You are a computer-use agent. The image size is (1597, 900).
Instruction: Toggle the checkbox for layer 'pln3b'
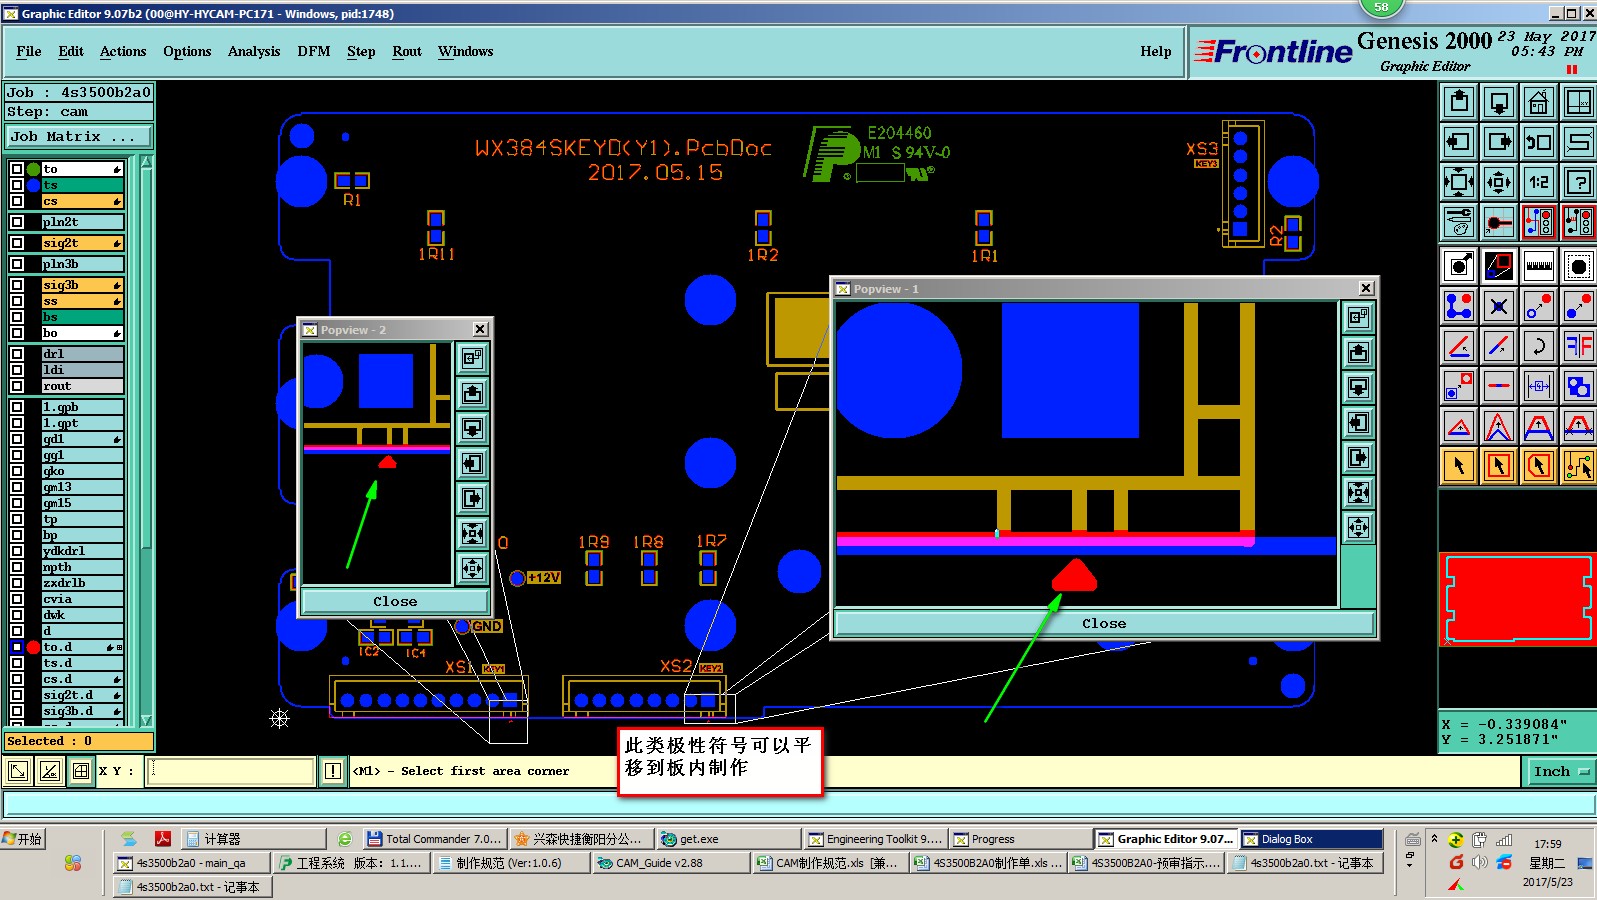click(17, 264)
